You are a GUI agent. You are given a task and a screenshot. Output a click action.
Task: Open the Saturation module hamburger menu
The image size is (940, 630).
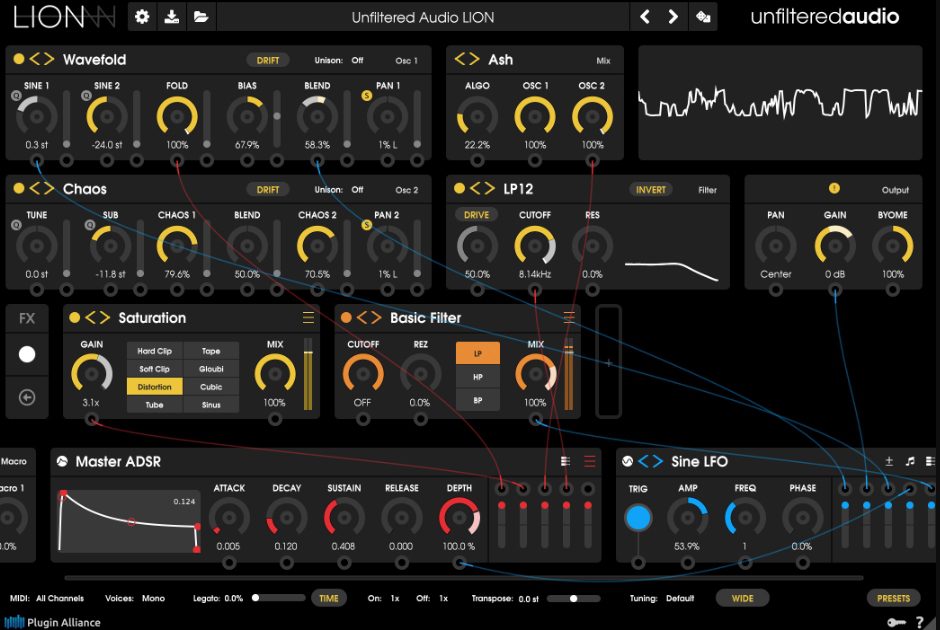coord(308,318)
